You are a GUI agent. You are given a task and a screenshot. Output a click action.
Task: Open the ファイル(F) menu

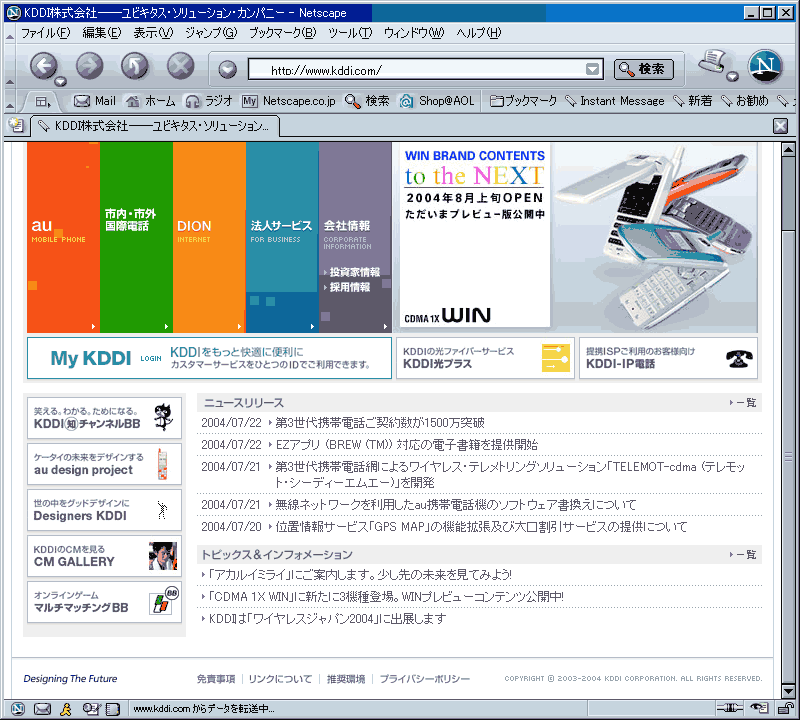[x=45, y=33]
